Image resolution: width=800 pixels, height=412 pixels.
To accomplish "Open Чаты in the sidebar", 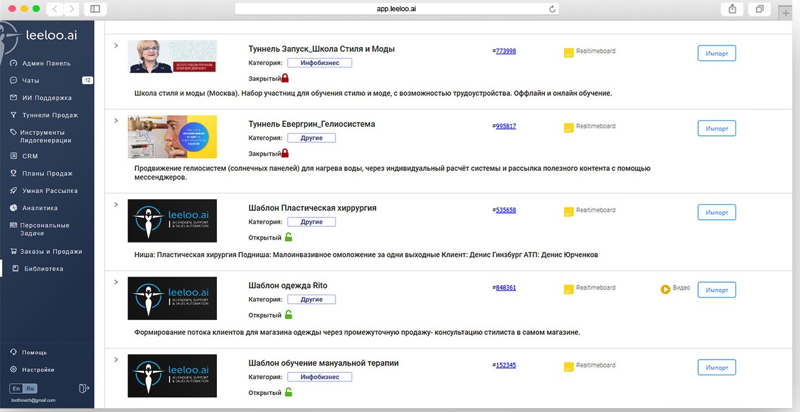I will coord(31,80).
